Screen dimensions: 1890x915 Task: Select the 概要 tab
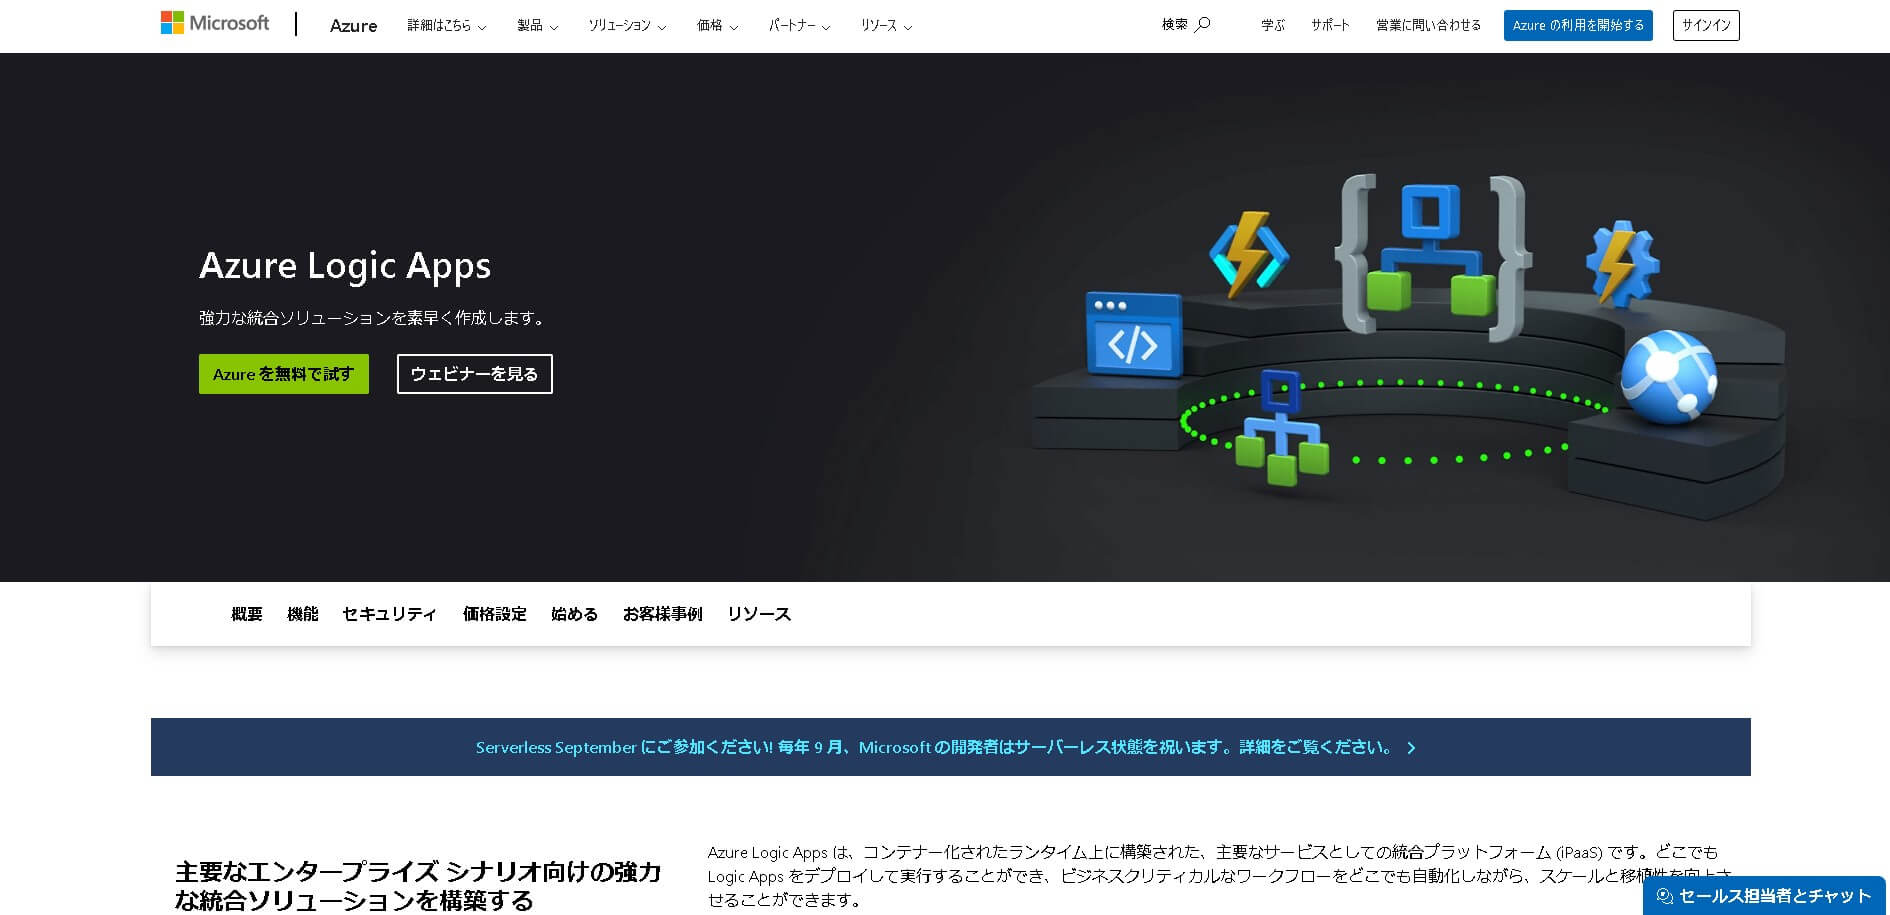(x=246, y=614)
